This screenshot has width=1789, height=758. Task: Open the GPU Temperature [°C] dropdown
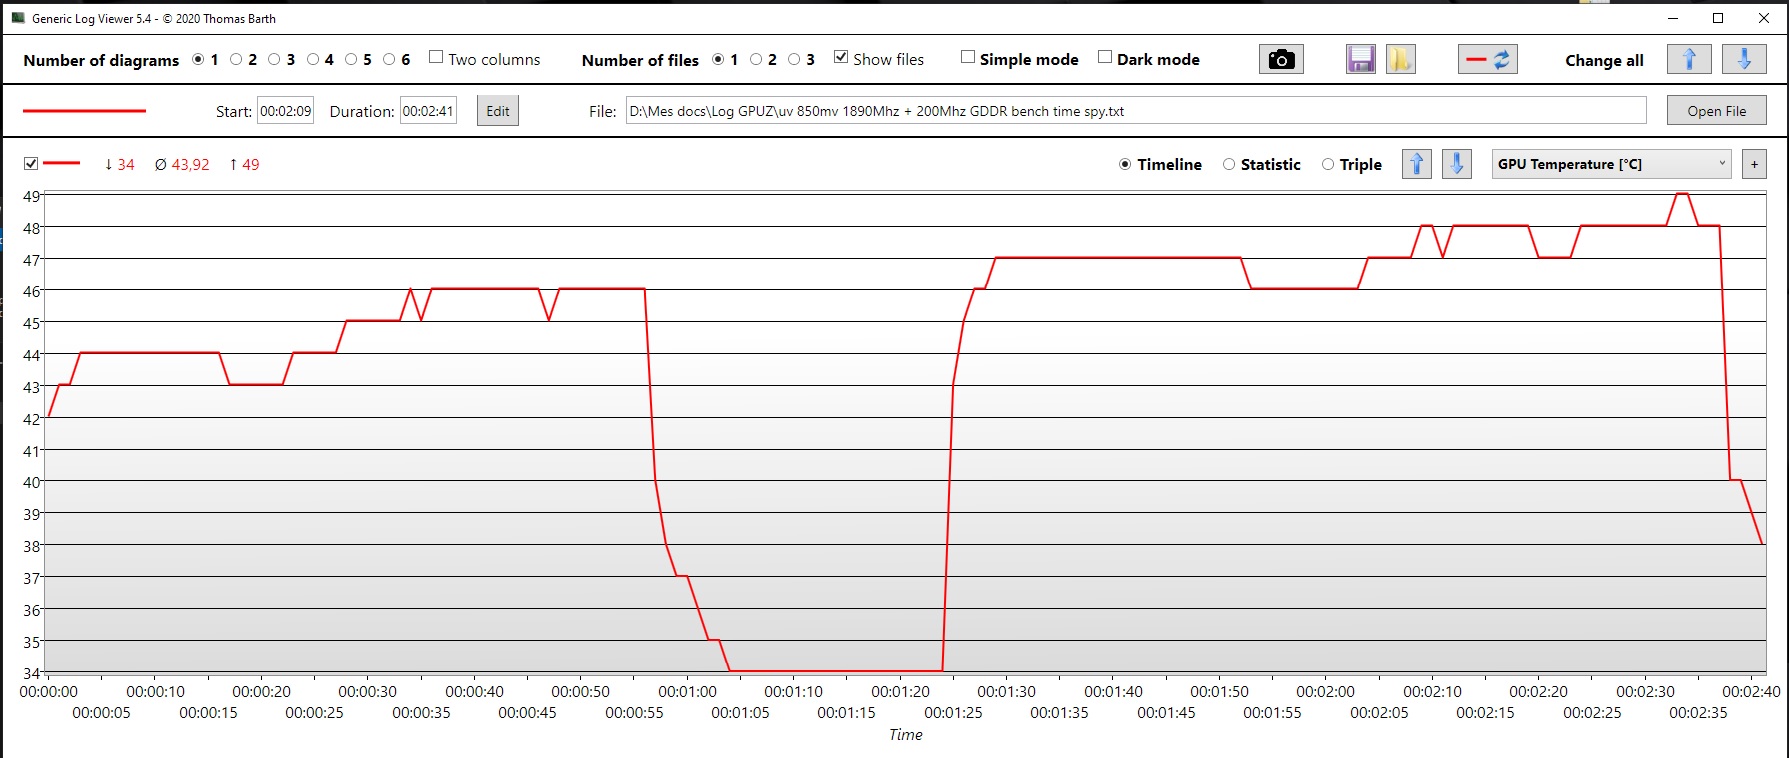point(1612,164)
